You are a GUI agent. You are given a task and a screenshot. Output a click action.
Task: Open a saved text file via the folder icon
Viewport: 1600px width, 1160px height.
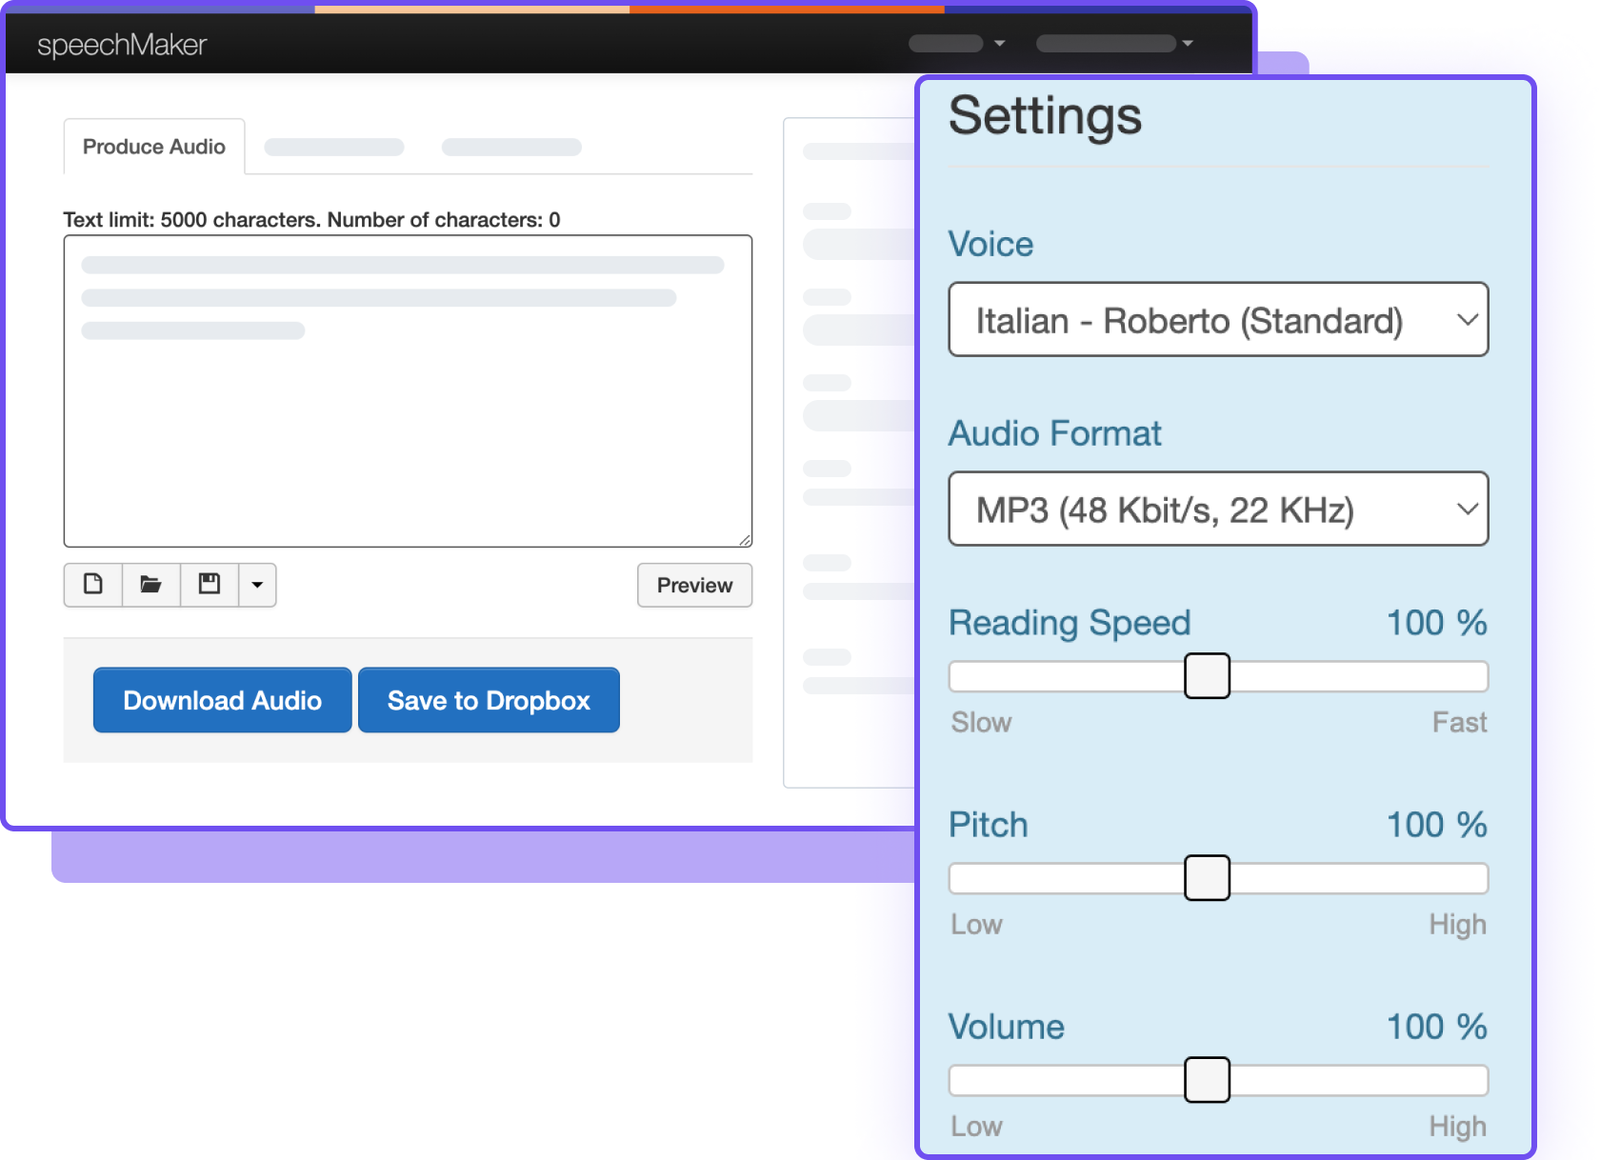pos(150,585)
